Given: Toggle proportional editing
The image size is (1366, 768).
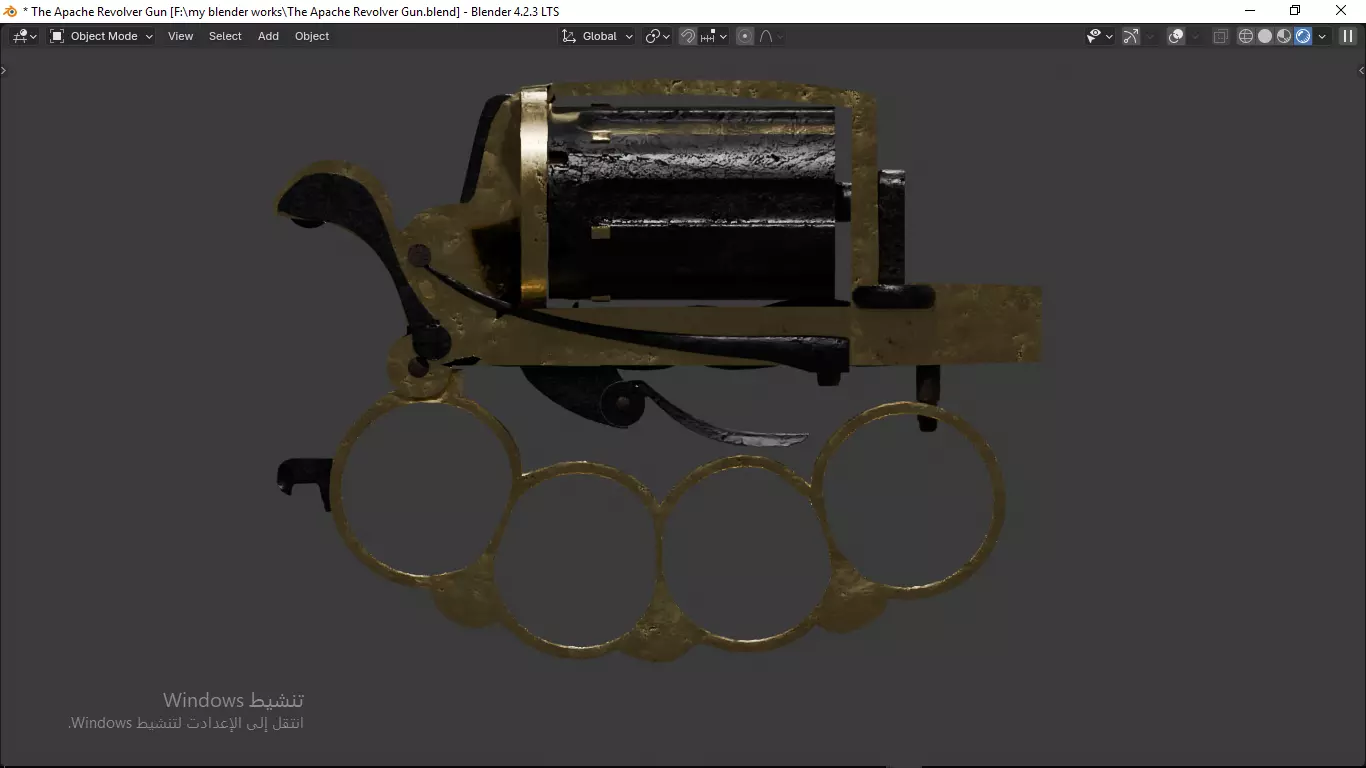Looking at the screenshot, I should point(745,36).
